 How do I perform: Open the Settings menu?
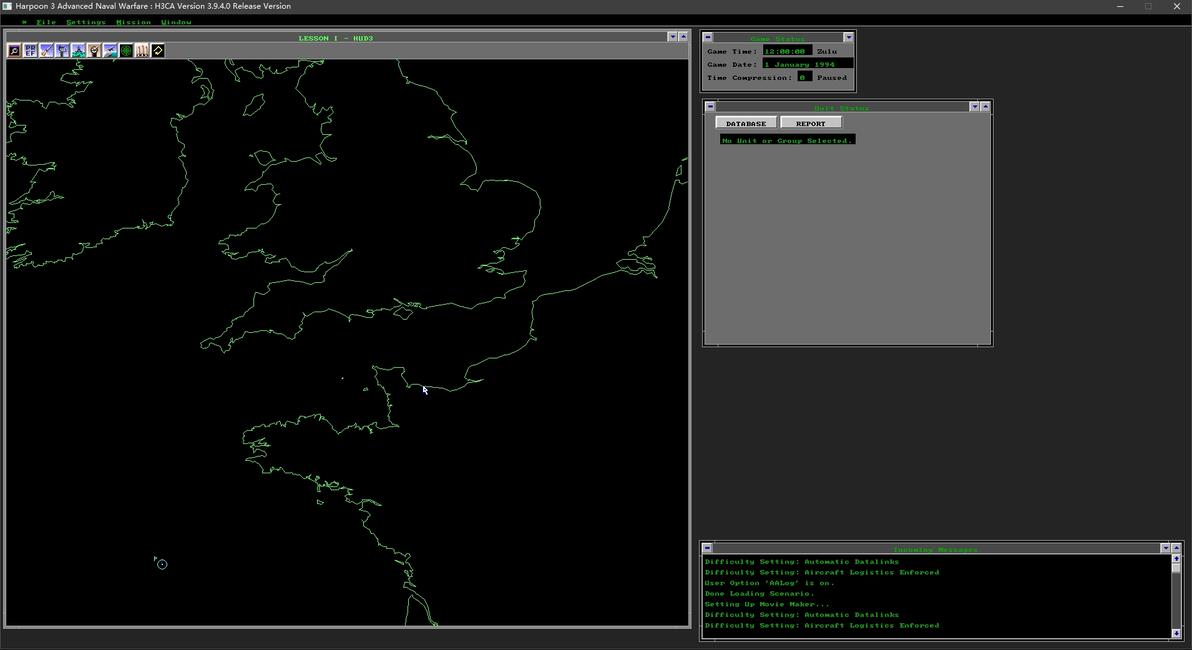pyautogui.click(x=86, y=22)
